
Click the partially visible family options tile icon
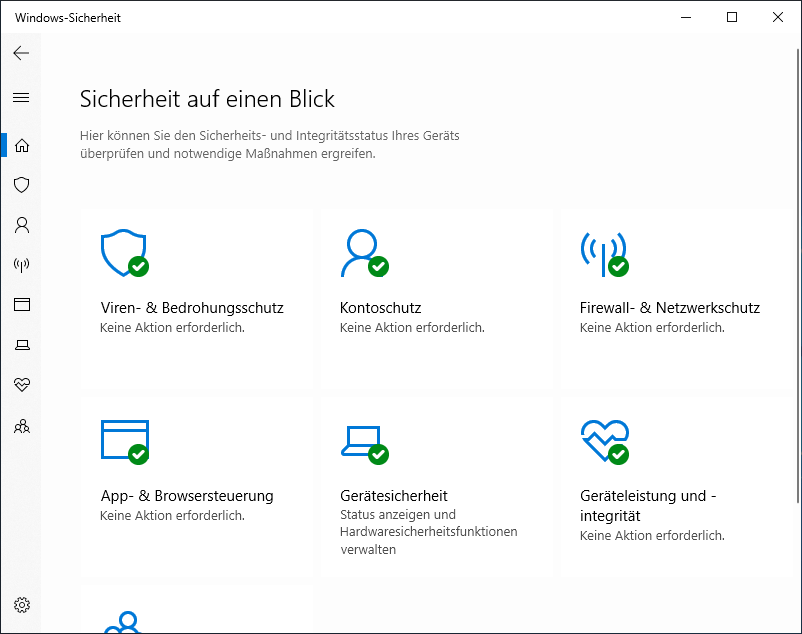124,621
